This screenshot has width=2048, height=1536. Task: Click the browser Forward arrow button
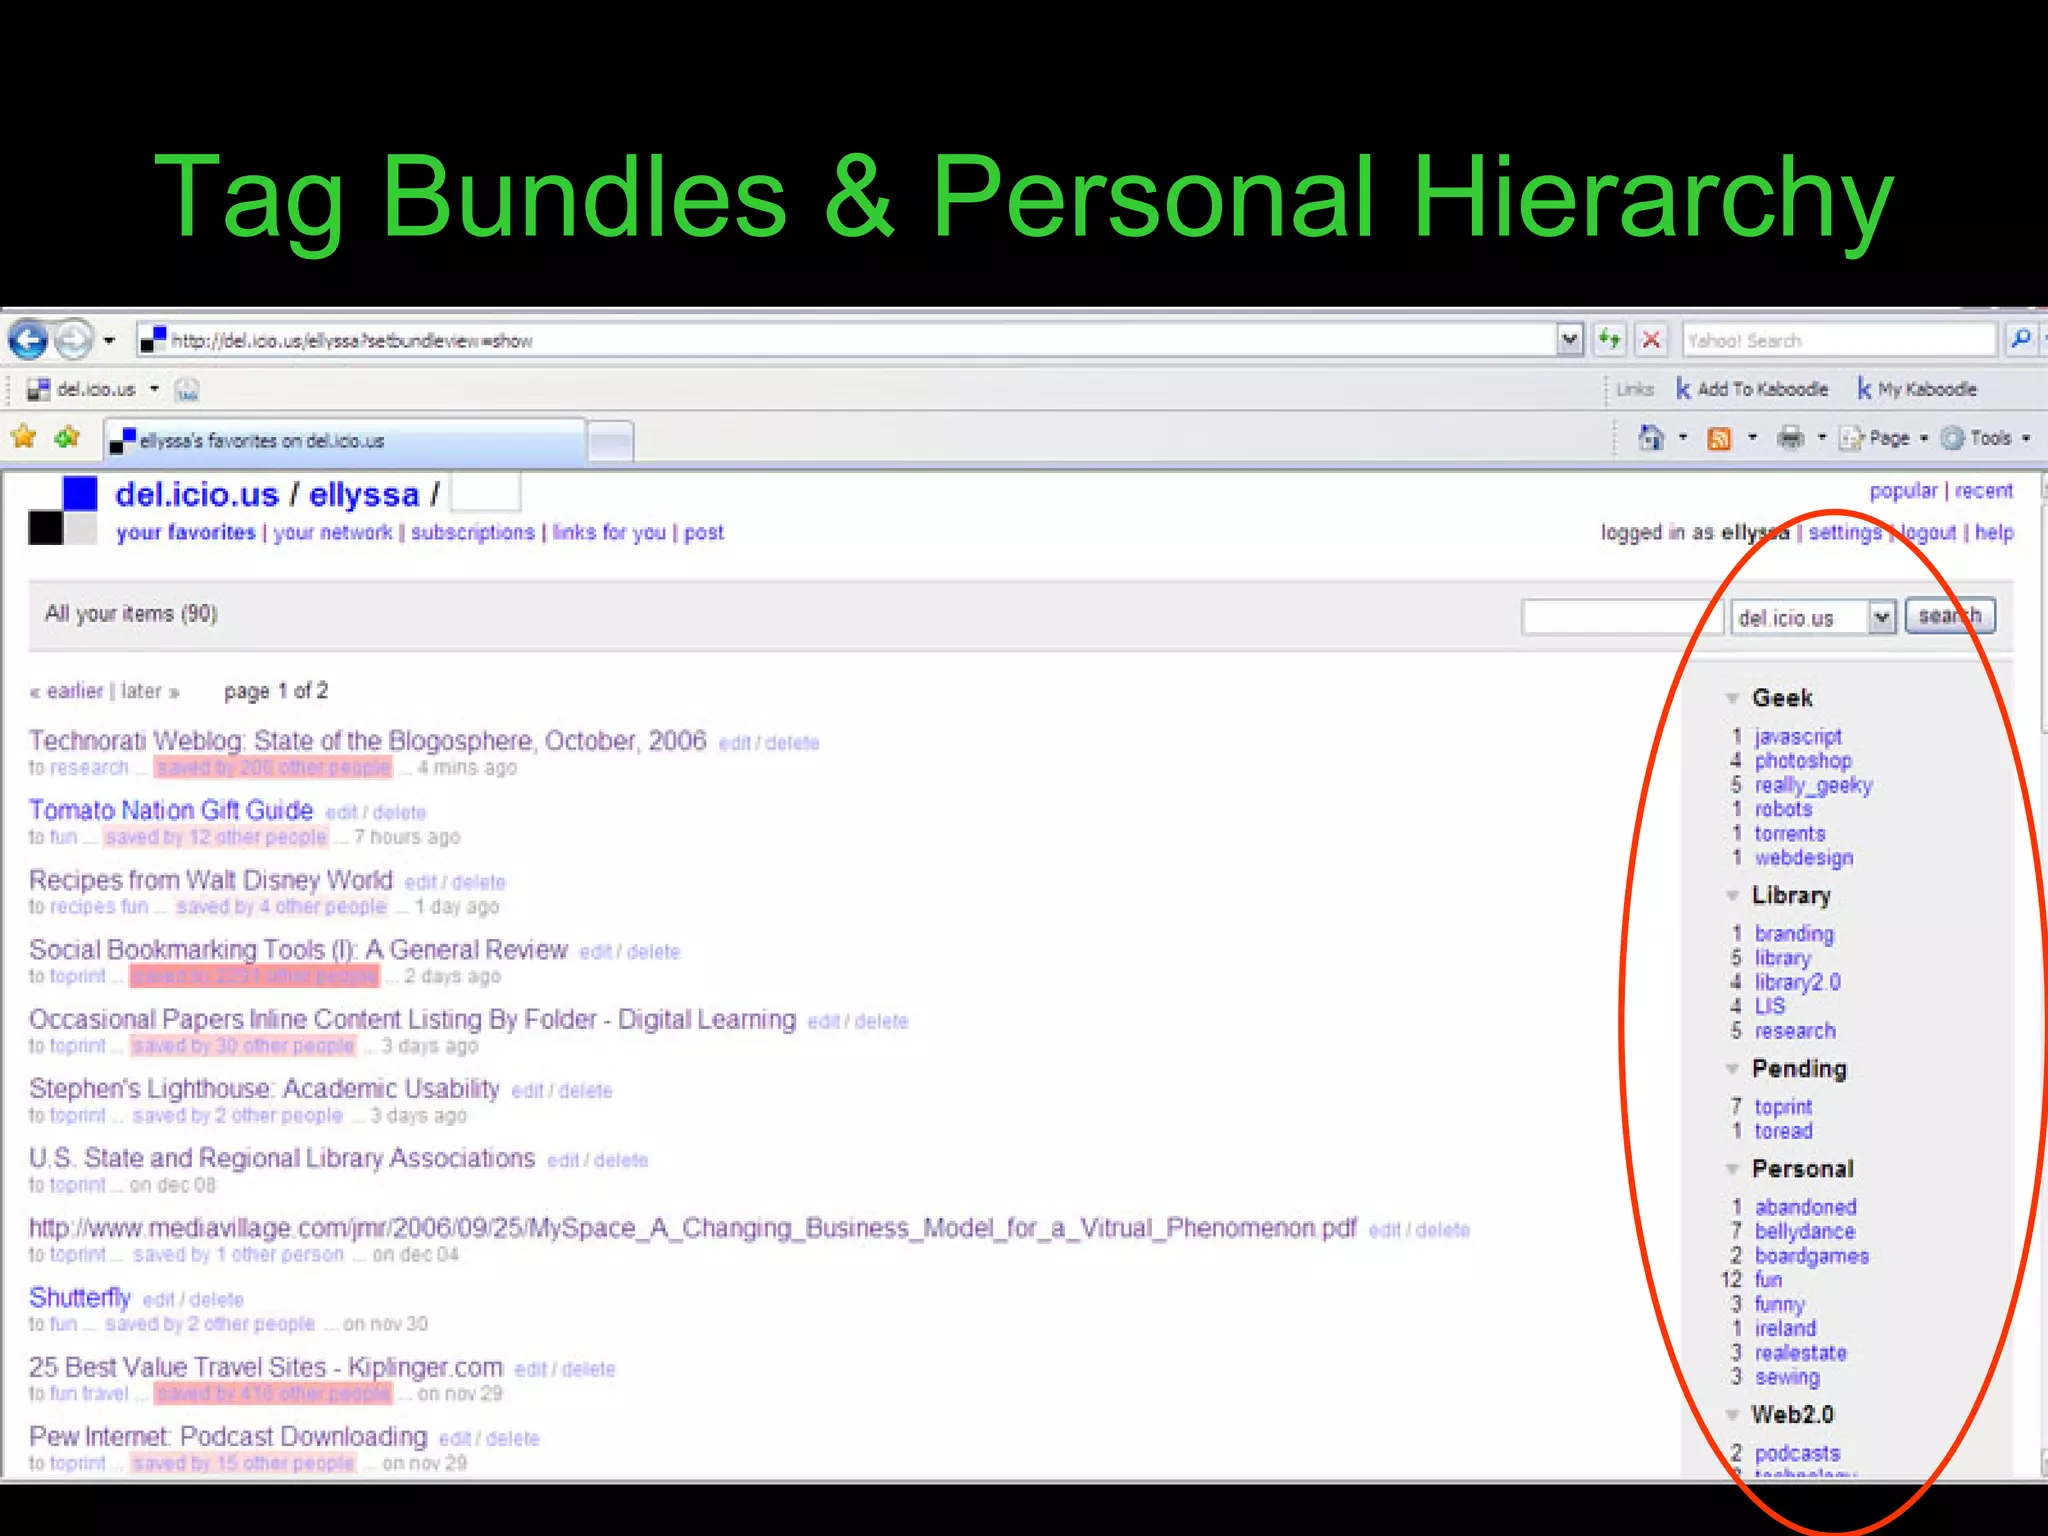(73, 341)
